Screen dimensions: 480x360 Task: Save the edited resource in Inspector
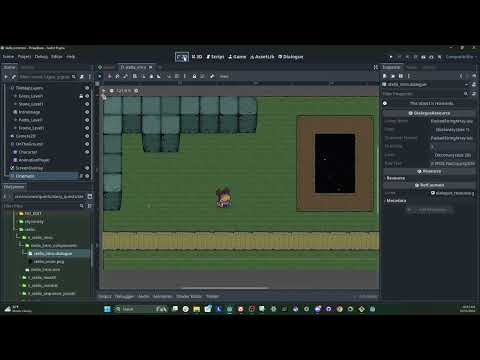click(401, 76)
